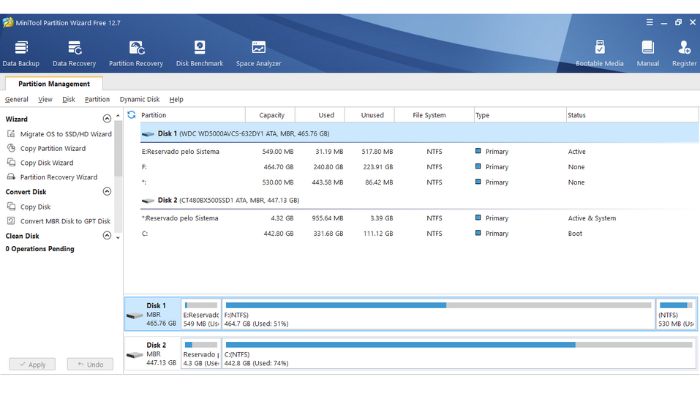Click the Disk 1 icon in disk map
The image size is (700, 400).
[134, 315]
